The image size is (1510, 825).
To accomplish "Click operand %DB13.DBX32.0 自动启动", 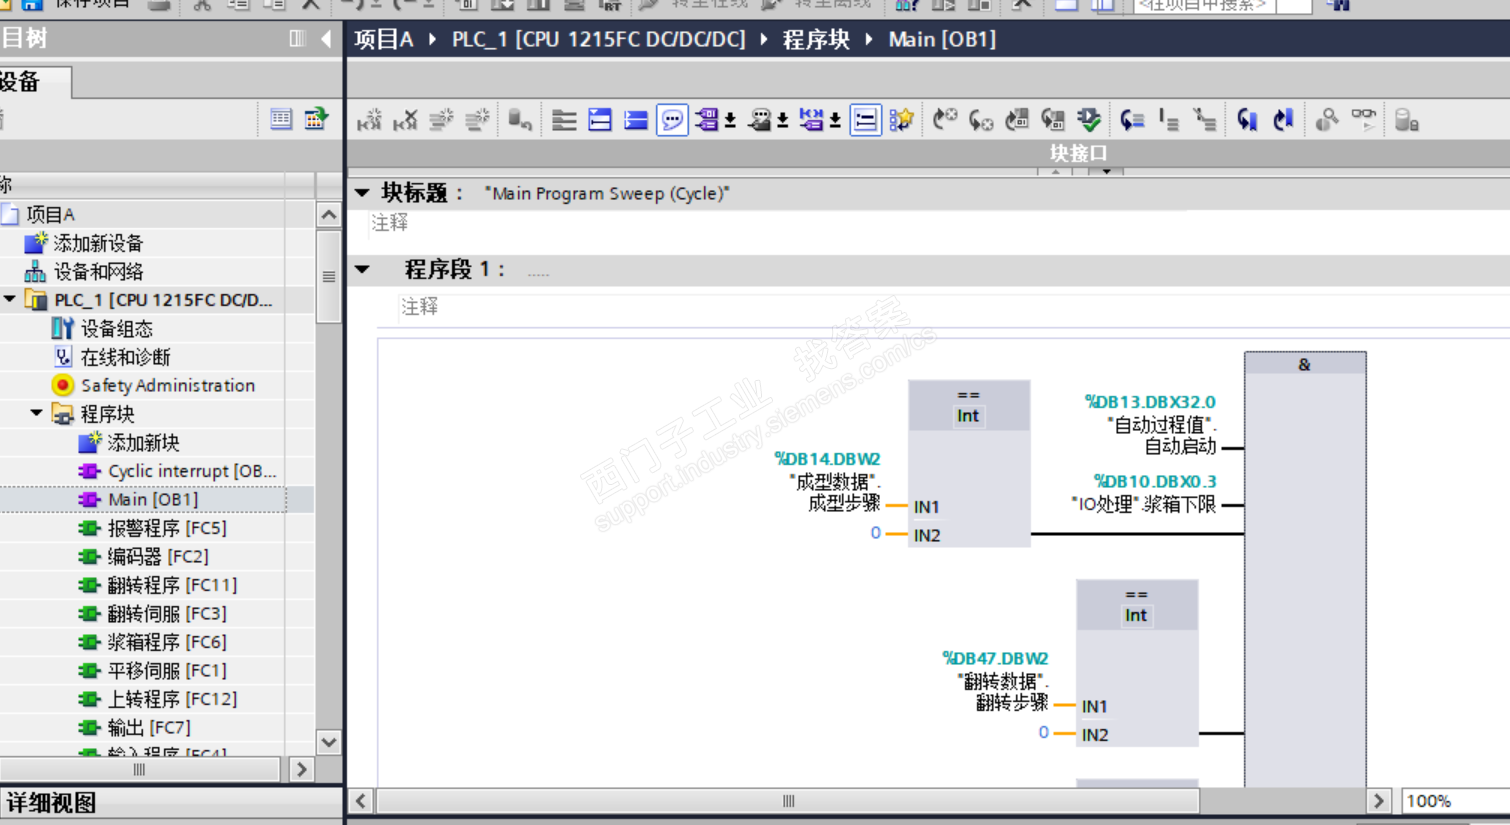I will pos(1150,424).
